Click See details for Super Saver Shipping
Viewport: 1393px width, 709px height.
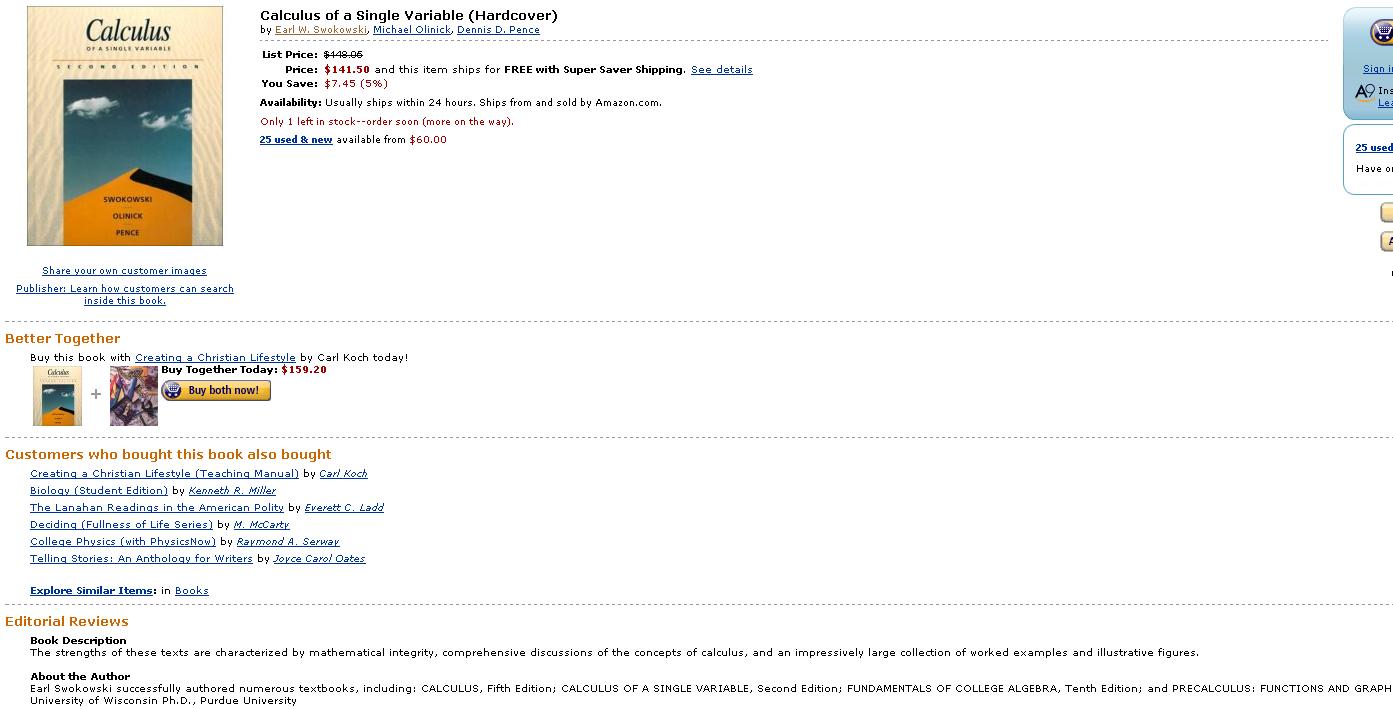pyautogui.click(x=721, y=70)
